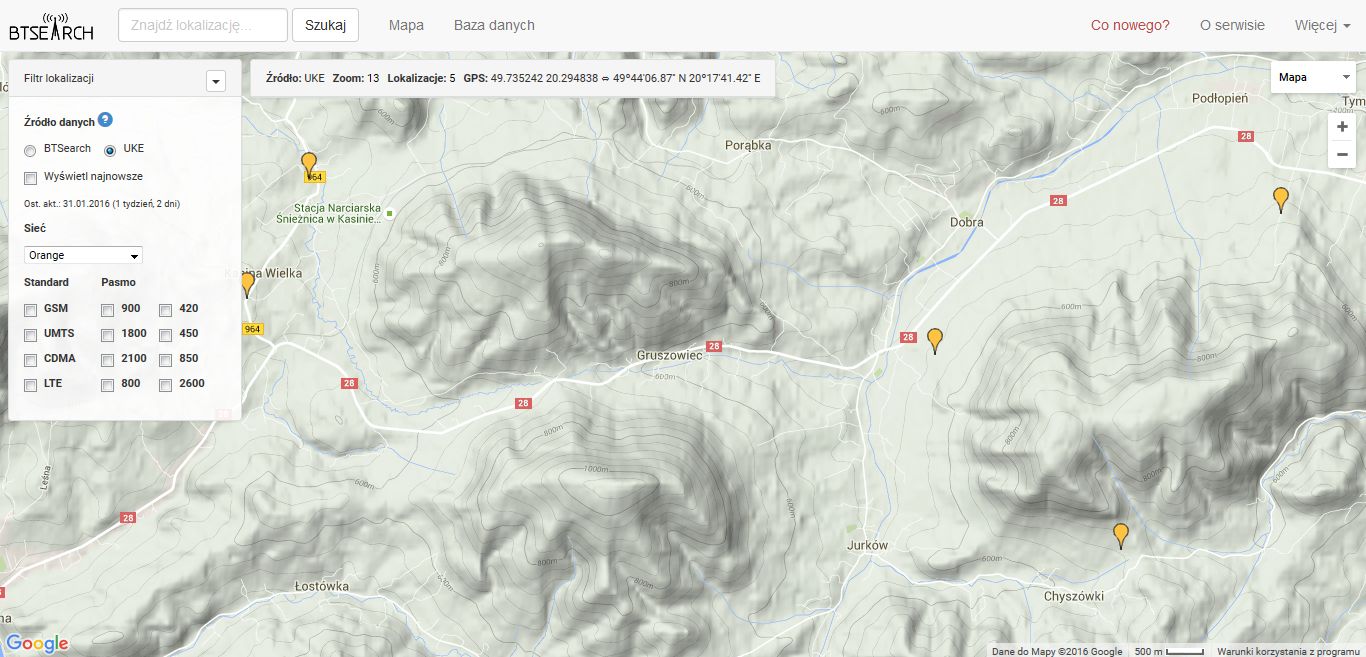The image size is (1366, 657).
Task: Open the Mapa map type dropdown
Action: pyautogui.click(x=1312, y=77)
